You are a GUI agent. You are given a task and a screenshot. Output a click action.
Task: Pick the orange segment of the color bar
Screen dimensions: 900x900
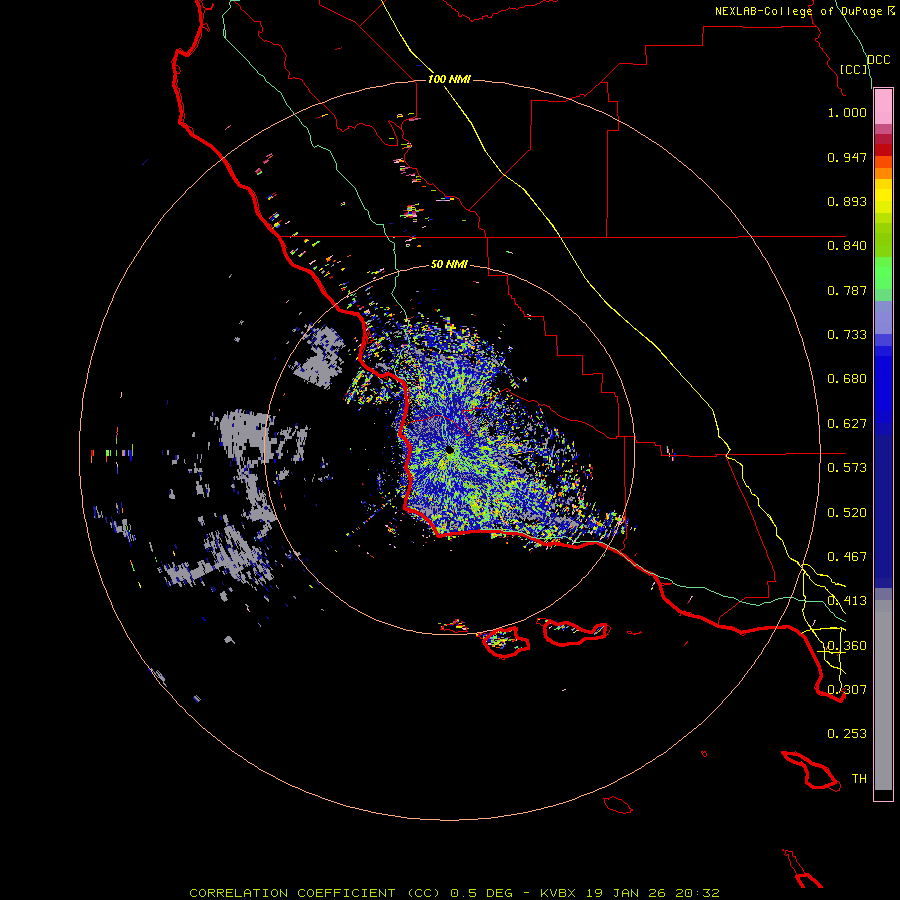[883, 168]
